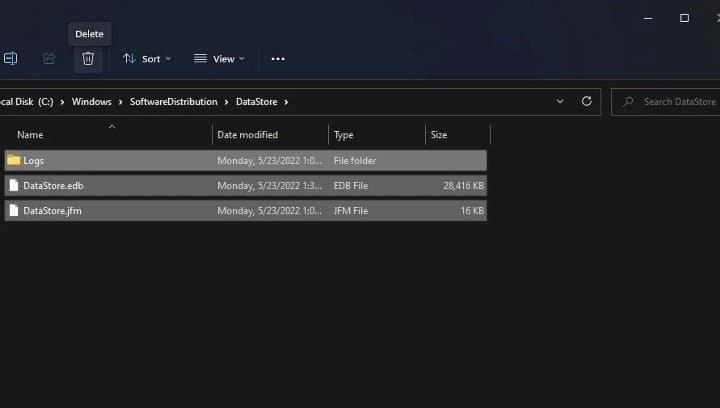Expand chevron after SoftwareDistribution breadcrumb
Screen dimensions: 720x408
(226, 102)
